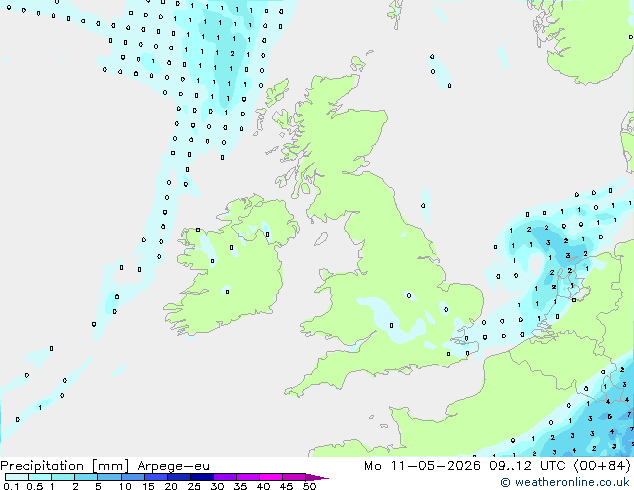634x490 pixels.
Task: Click the 45–50 mm legend swatch
Action: tap(293, 477)
